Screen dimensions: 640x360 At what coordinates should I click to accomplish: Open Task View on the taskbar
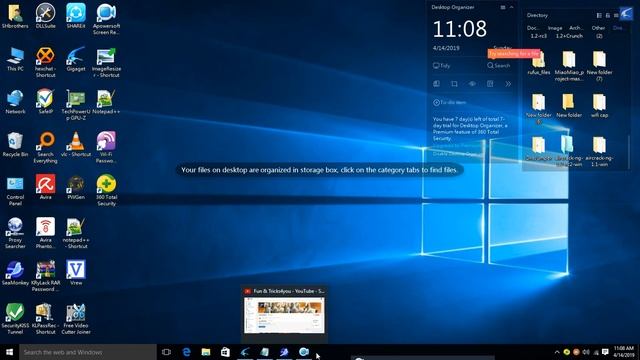[166, 352]
